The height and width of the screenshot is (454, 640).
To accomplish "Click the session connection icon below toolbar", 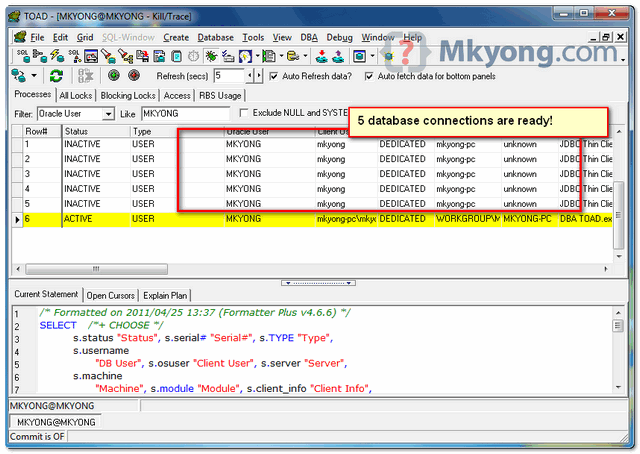I will (x=18, y=76).
